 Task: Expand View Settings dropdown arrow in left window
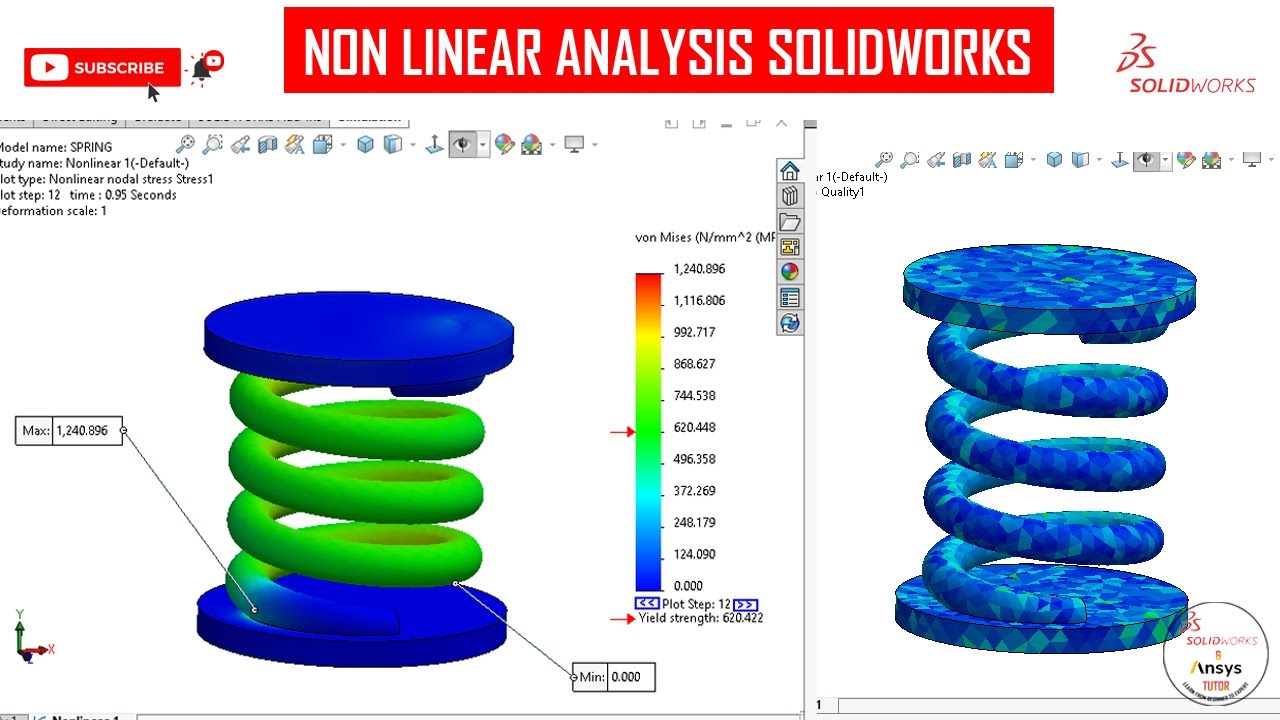tap(594, 146)
